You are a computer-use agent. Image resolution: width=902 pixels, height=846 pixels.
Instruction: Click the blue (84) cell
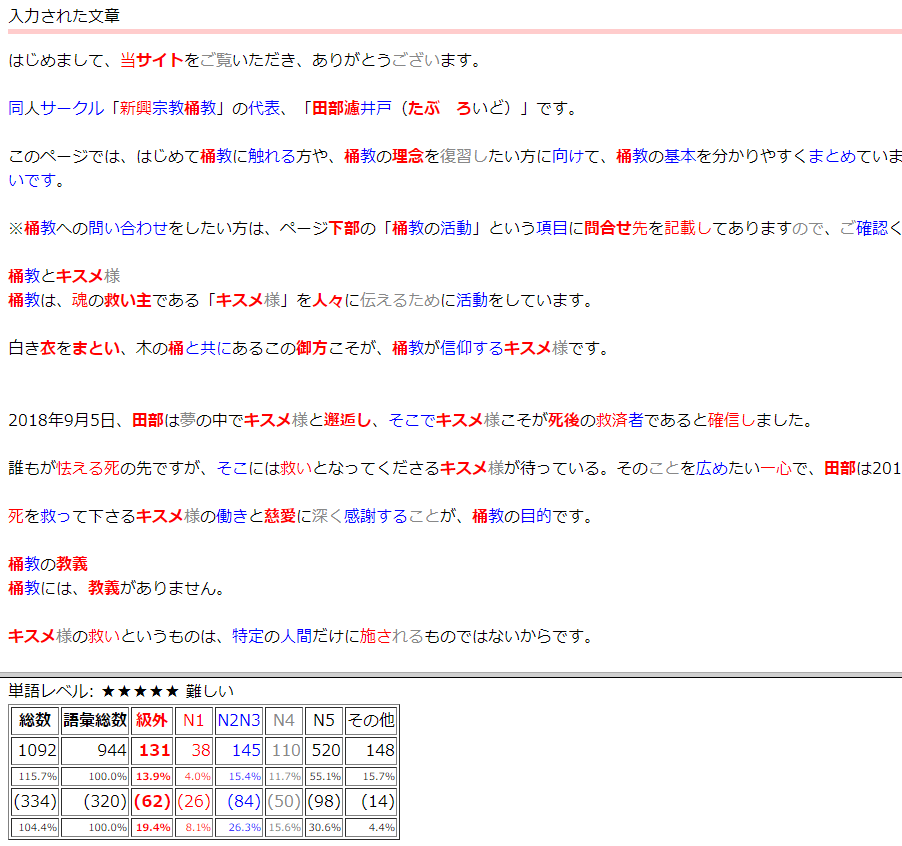click(239, 801)
